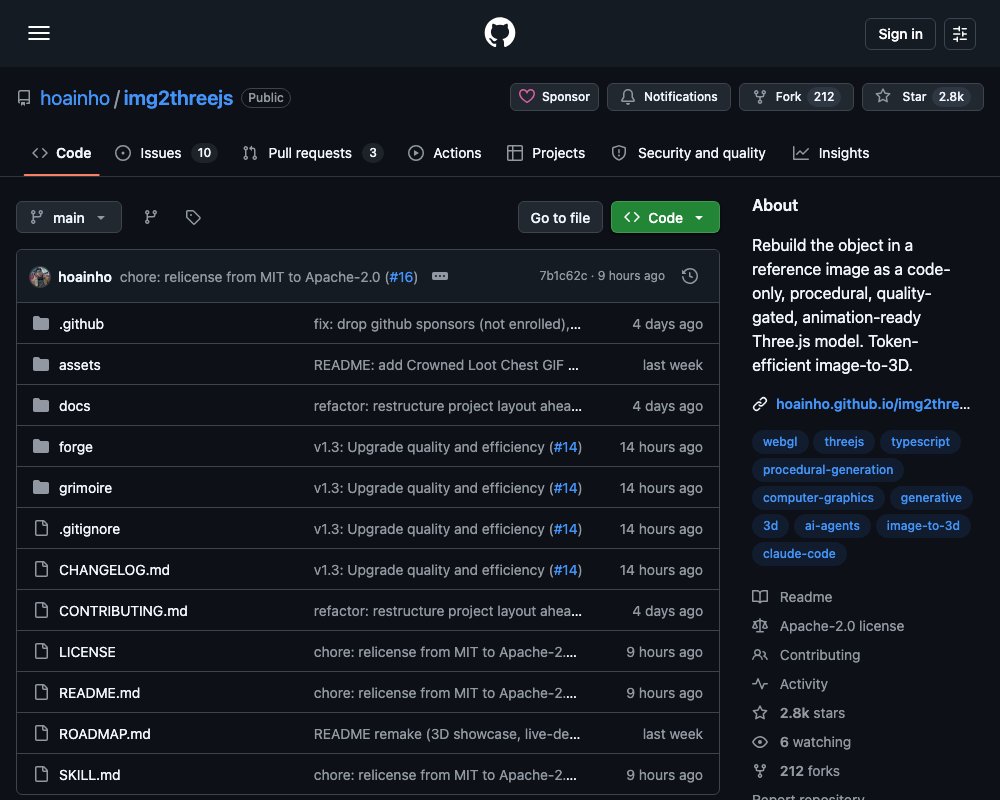This screenshot has width=1000, height=800.
Task: Open appearance settings icon beside Sign in
Action: coord(959,34)
